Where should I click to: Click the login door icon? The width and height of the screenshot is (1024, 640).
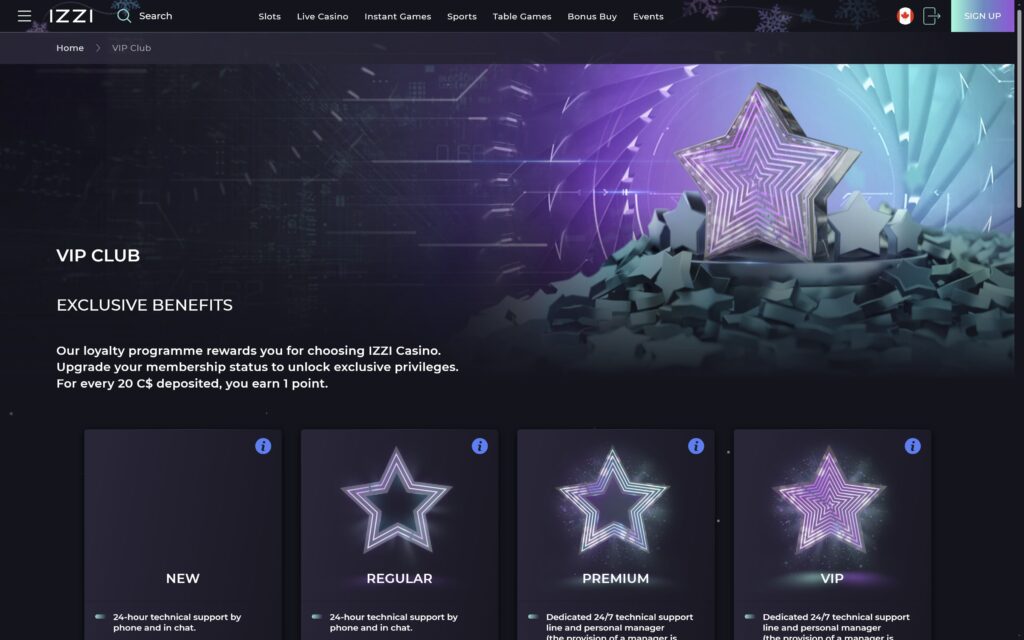(931, 16)
